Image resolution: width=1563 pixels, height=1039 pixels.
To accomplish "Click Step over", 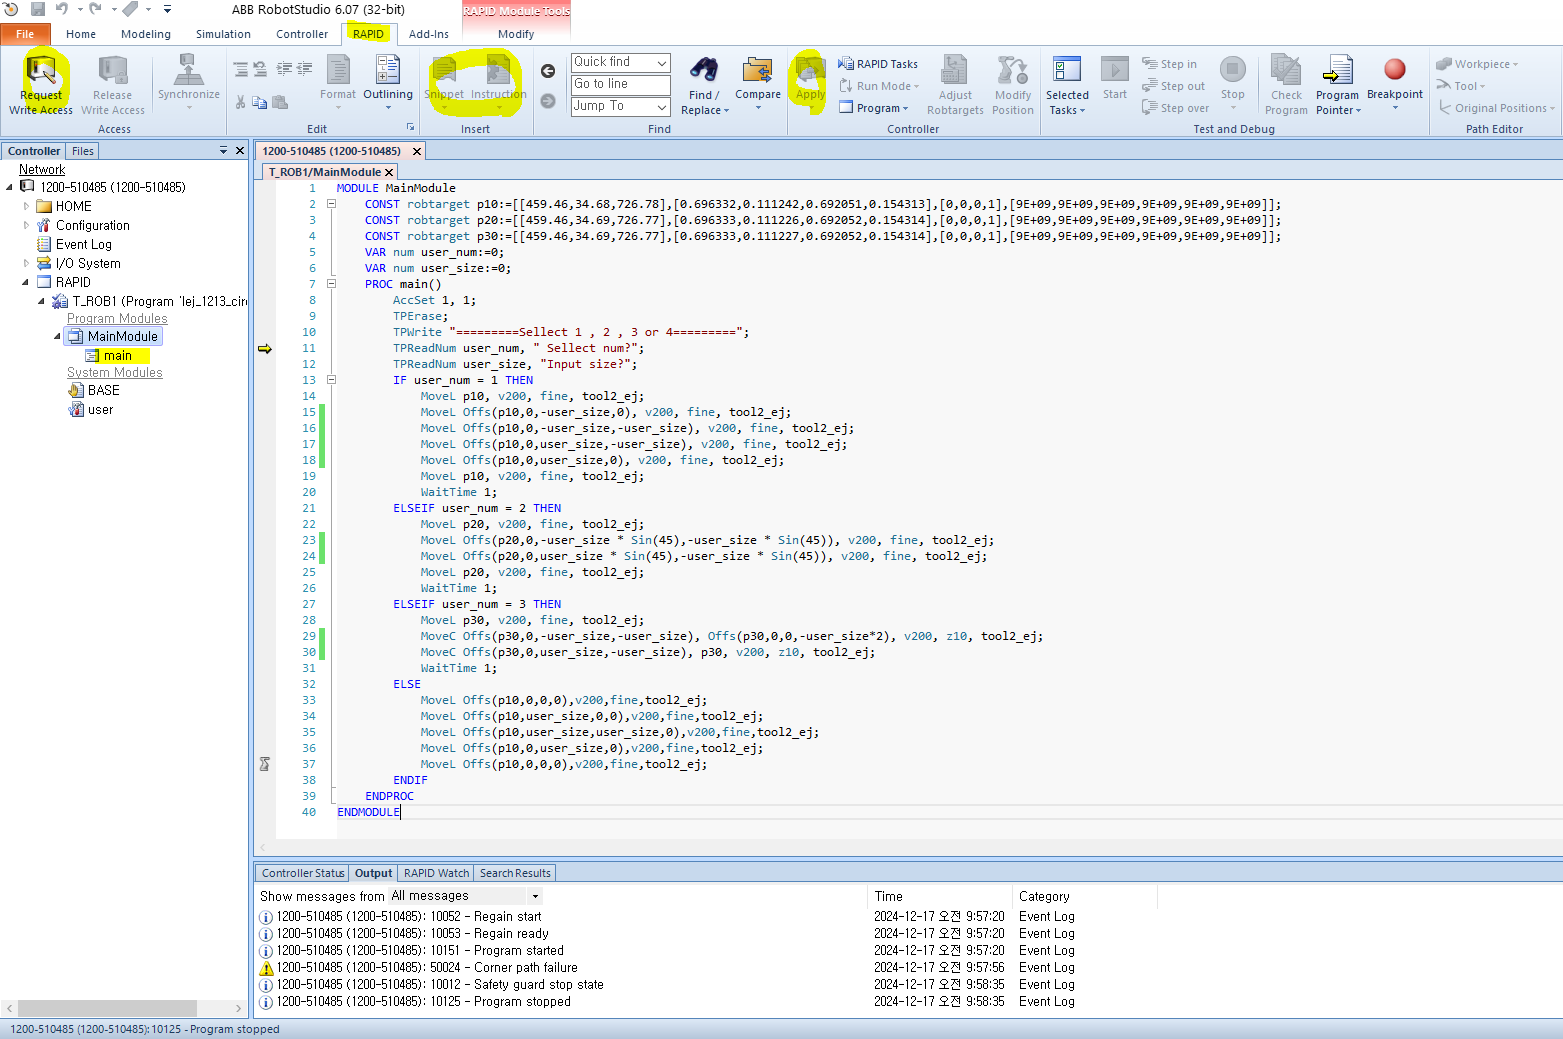I will (x=1176, y=108).
